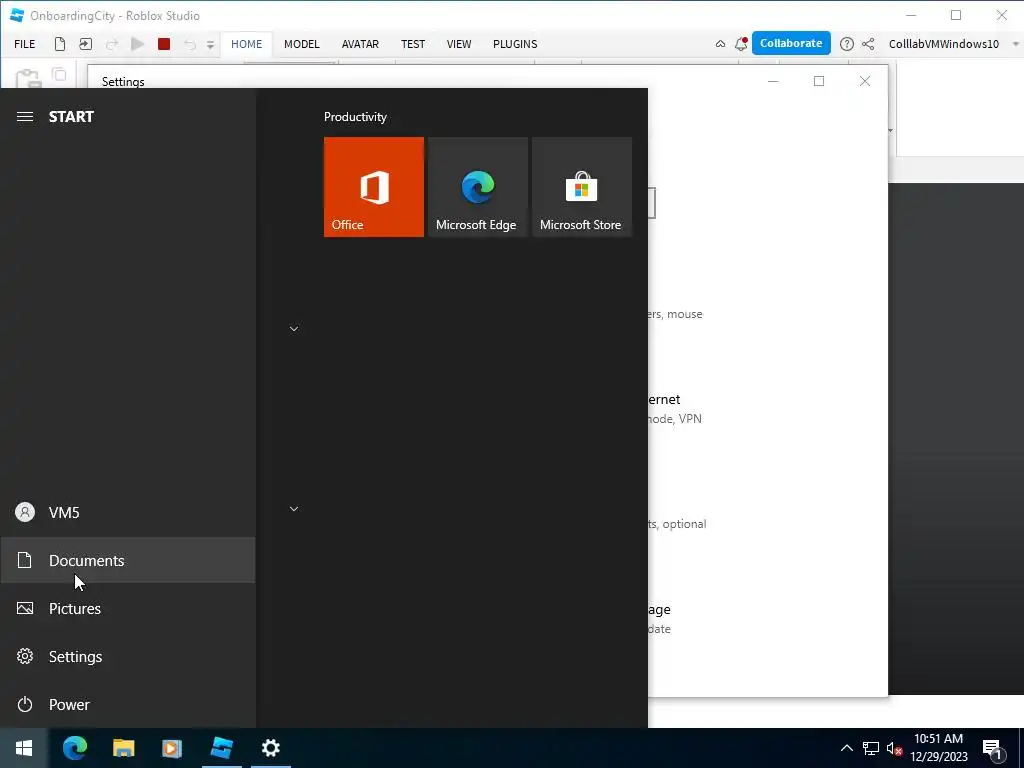Click the new file icon in Roblox Studio

[59, 44]
